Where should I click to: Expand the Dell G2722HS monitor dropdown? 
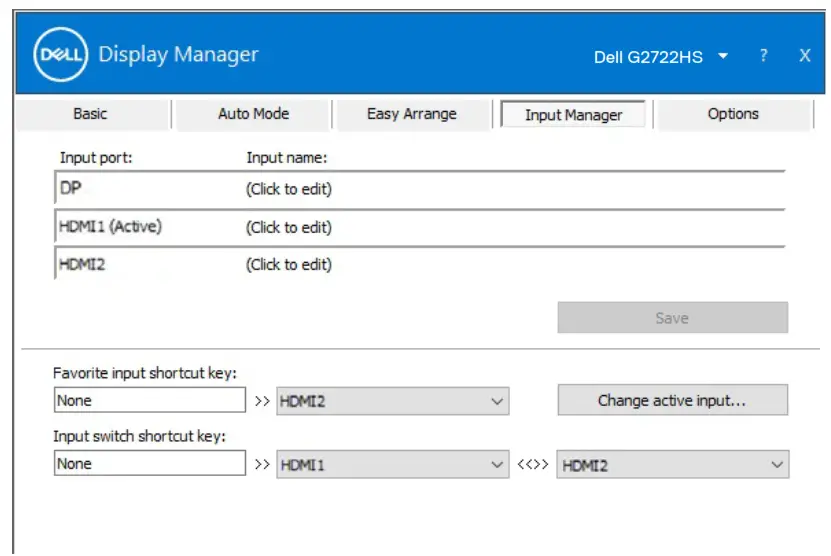point(723,56)
